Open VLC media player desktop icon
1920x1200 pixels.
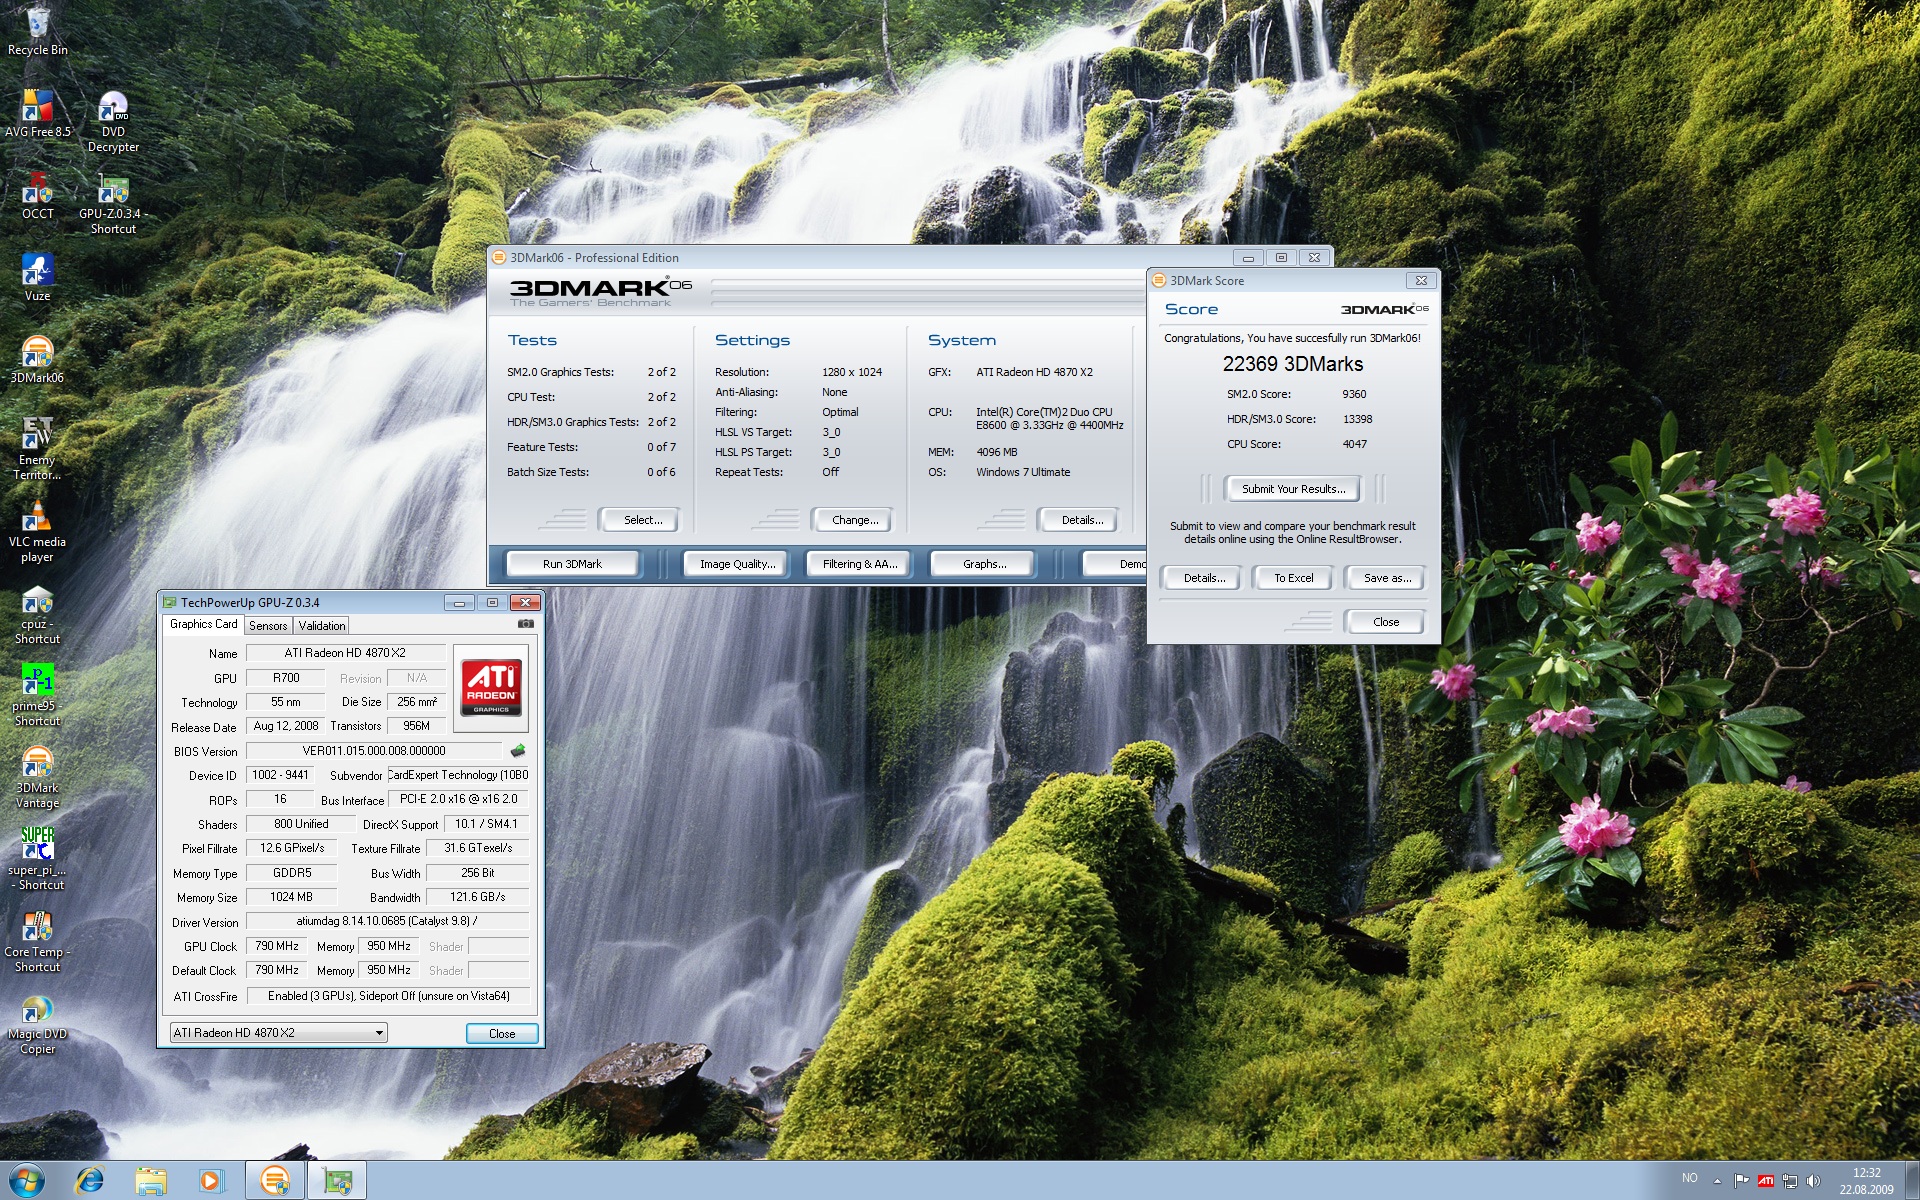38,531
